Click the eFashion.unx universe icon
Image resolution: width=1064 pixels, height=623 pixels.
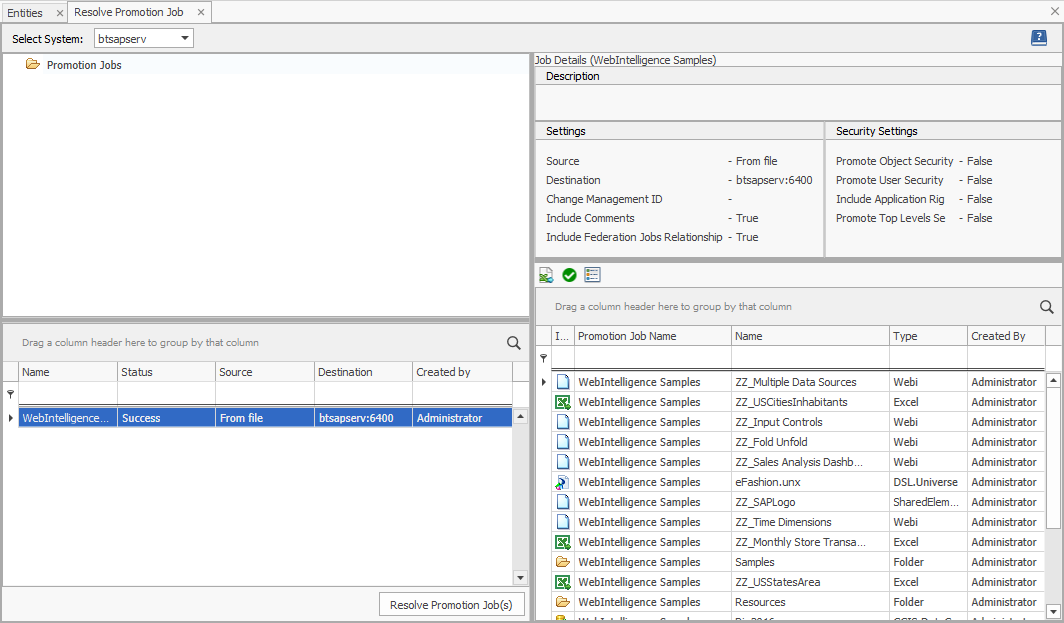tap(563, 482)
